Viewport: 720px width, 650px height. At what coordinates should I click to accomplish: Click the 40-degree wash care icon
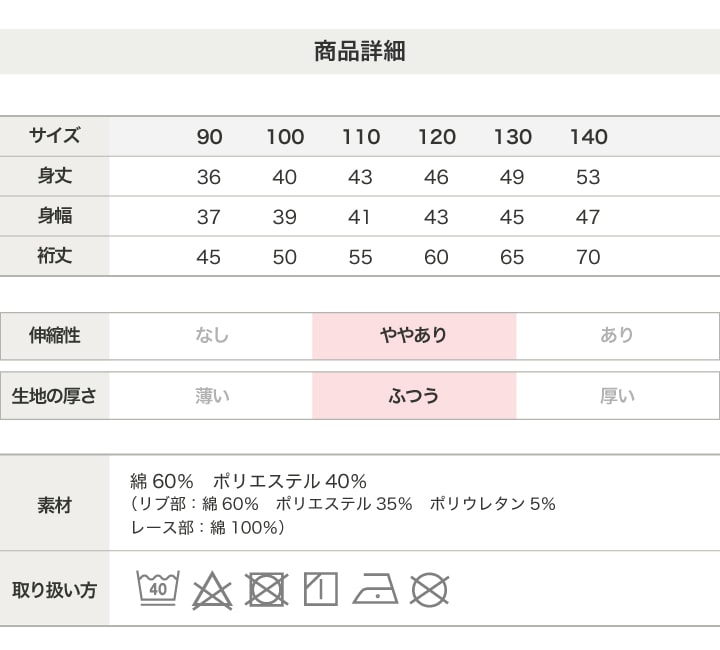tap(158, 588)
